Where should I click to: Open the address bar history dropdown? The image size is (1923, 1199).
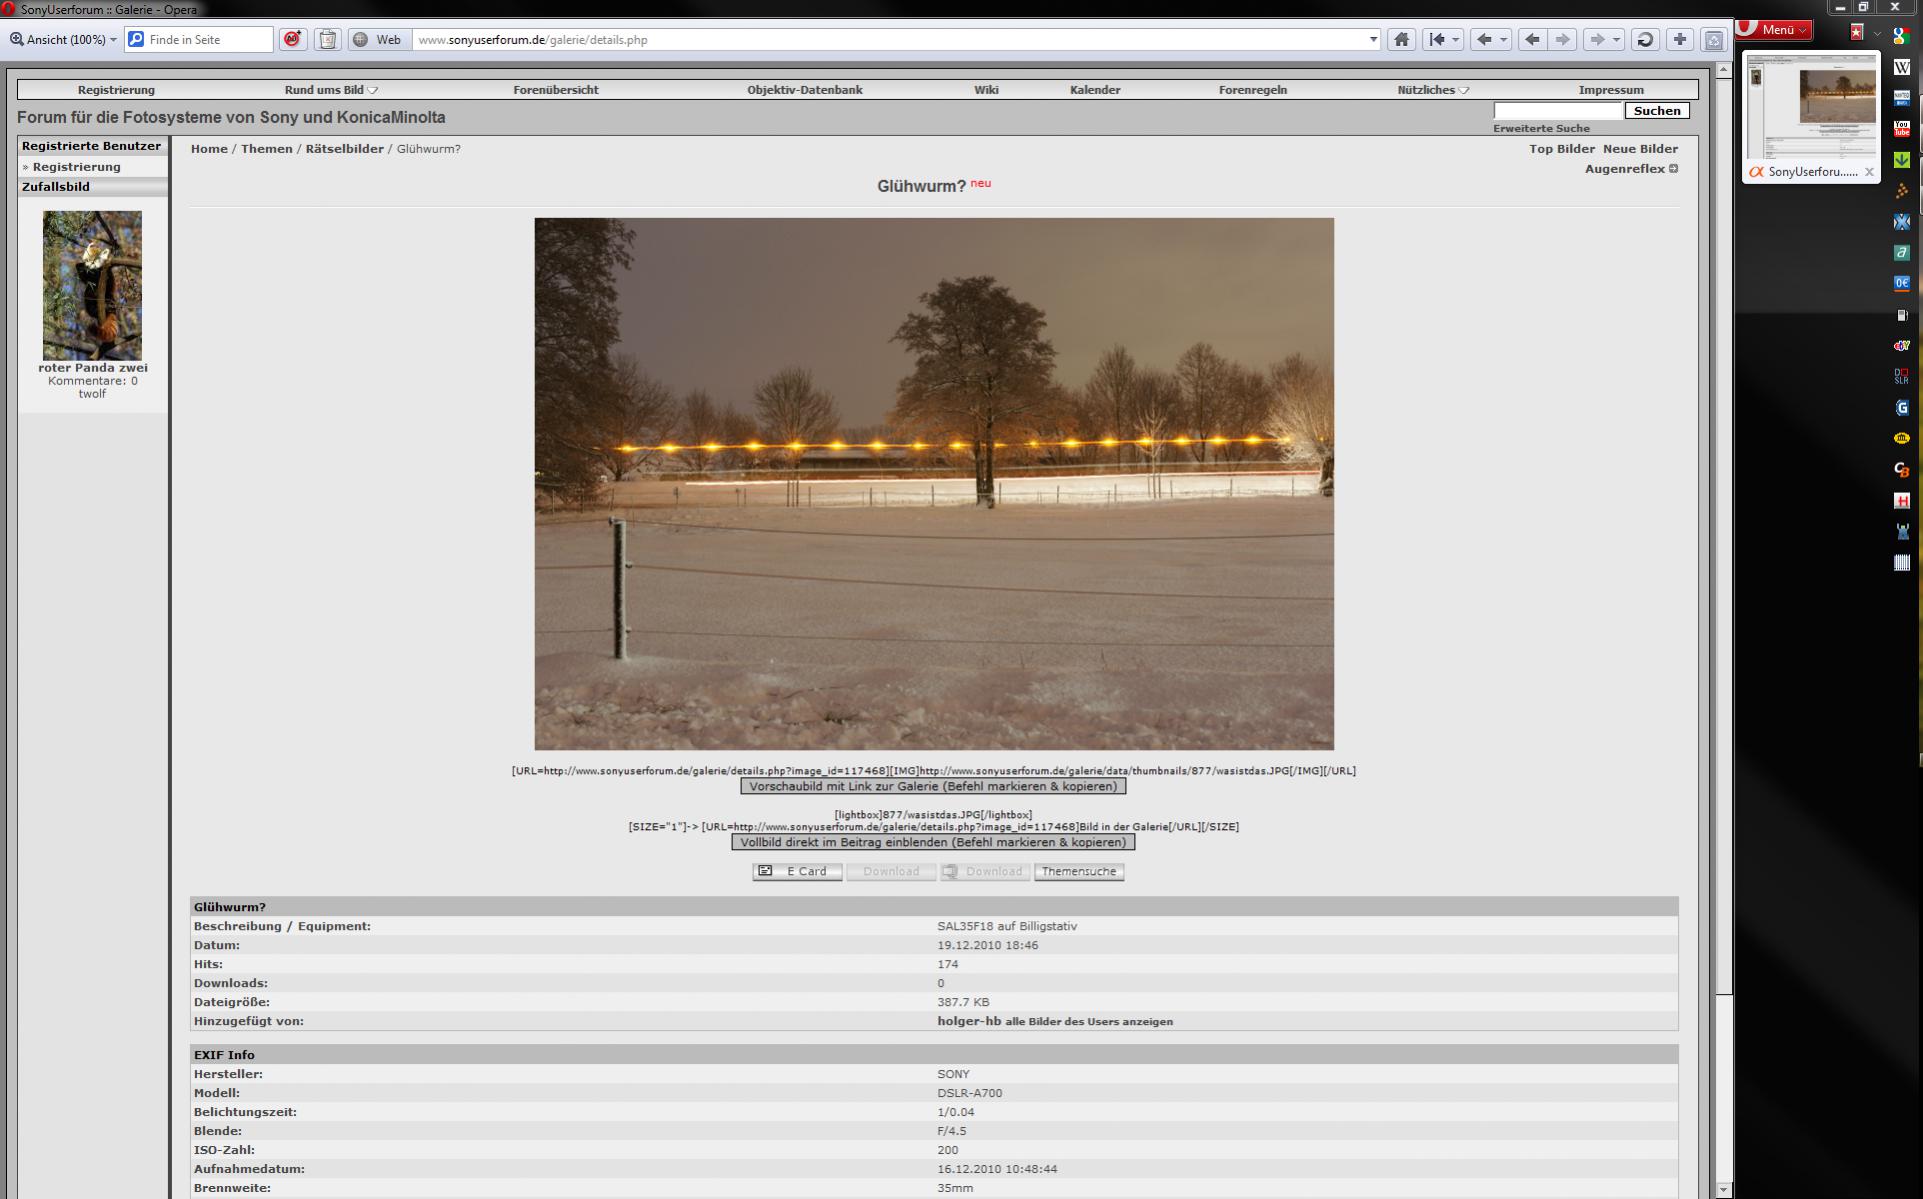pyautogui.click(x=1373, y=40)
